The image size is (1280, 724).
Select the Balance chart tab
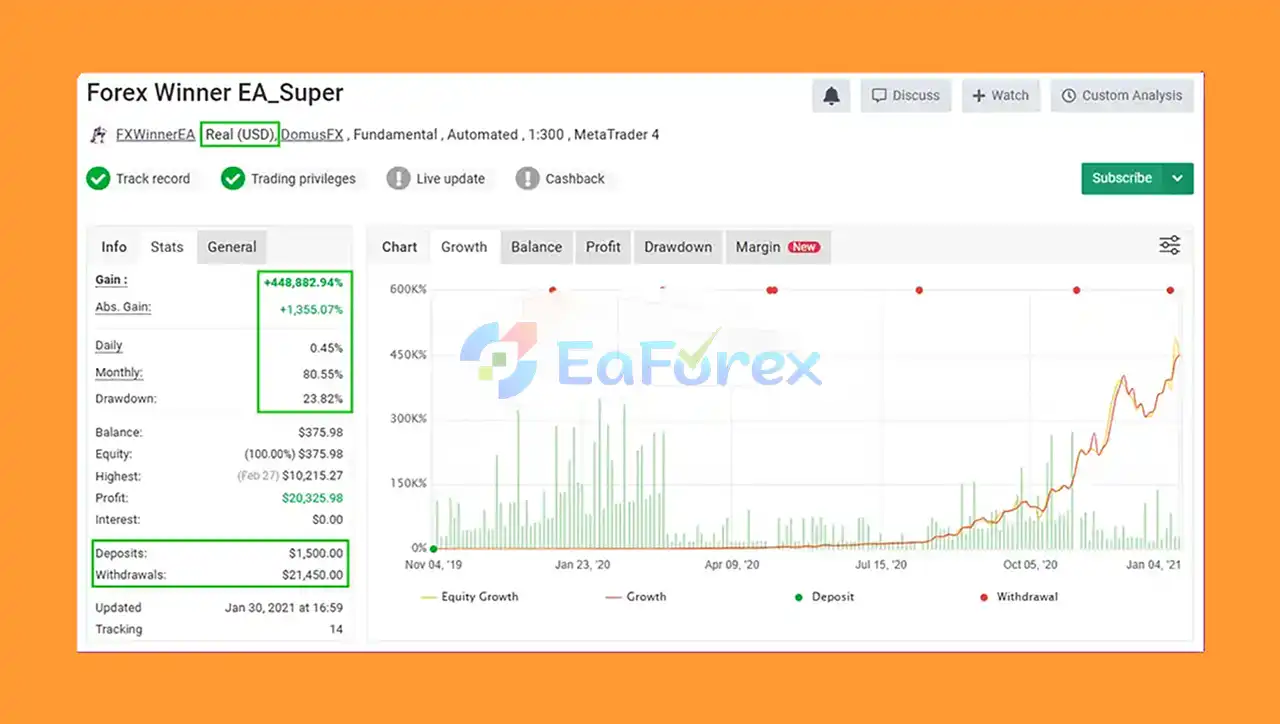(x=536, y=247)
